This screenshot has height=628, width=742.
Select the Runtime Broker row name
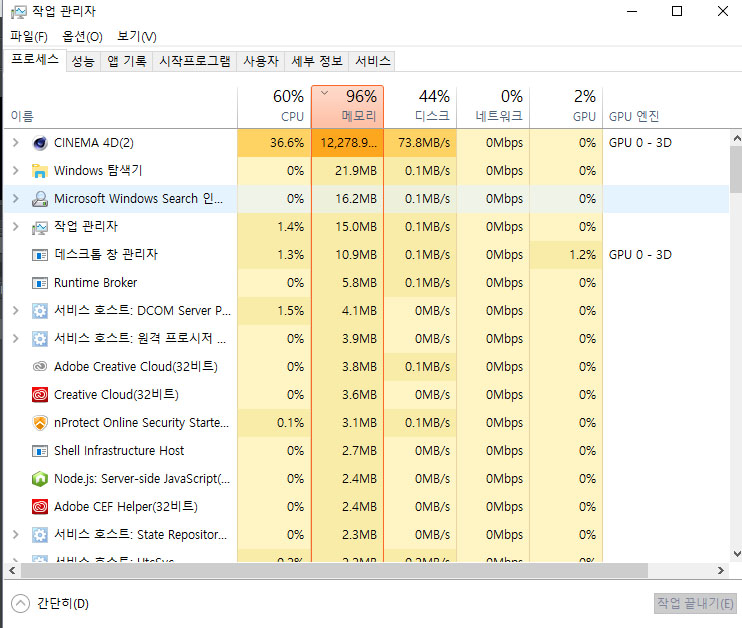(96, 283)
